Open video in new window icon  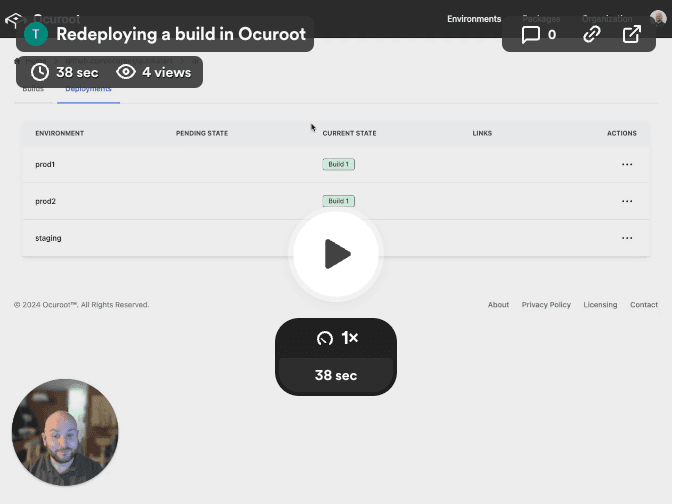(x=632, y=34)
